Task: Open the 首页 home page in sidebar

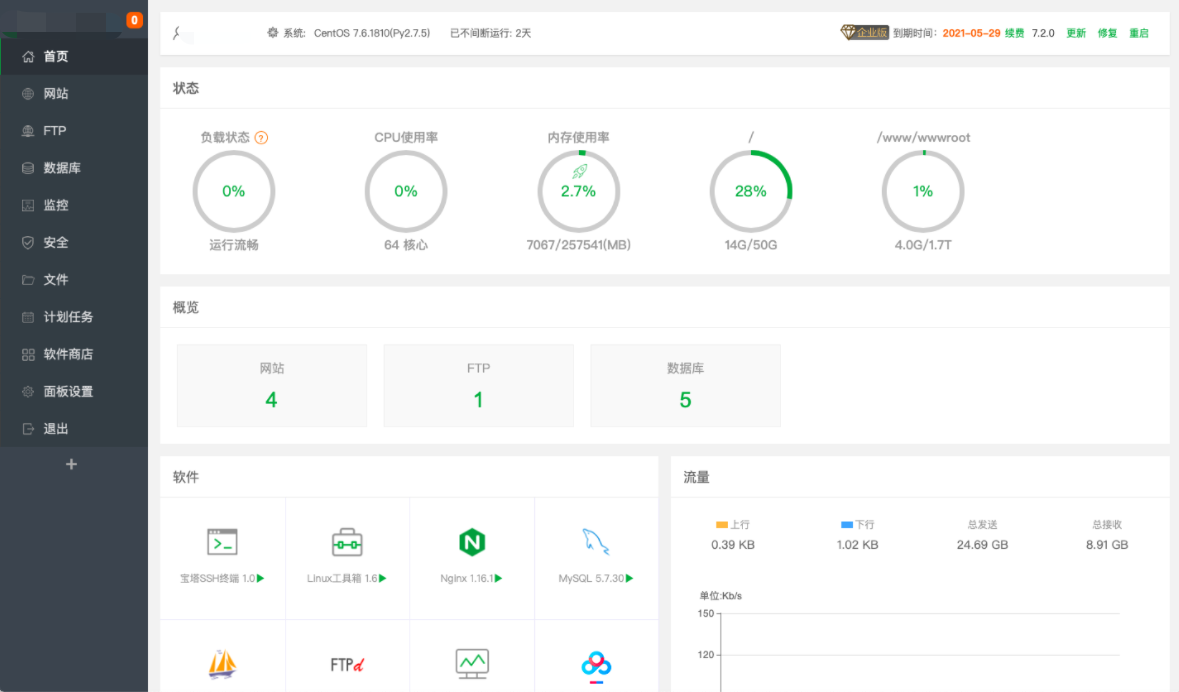Action: coord(74,56)
